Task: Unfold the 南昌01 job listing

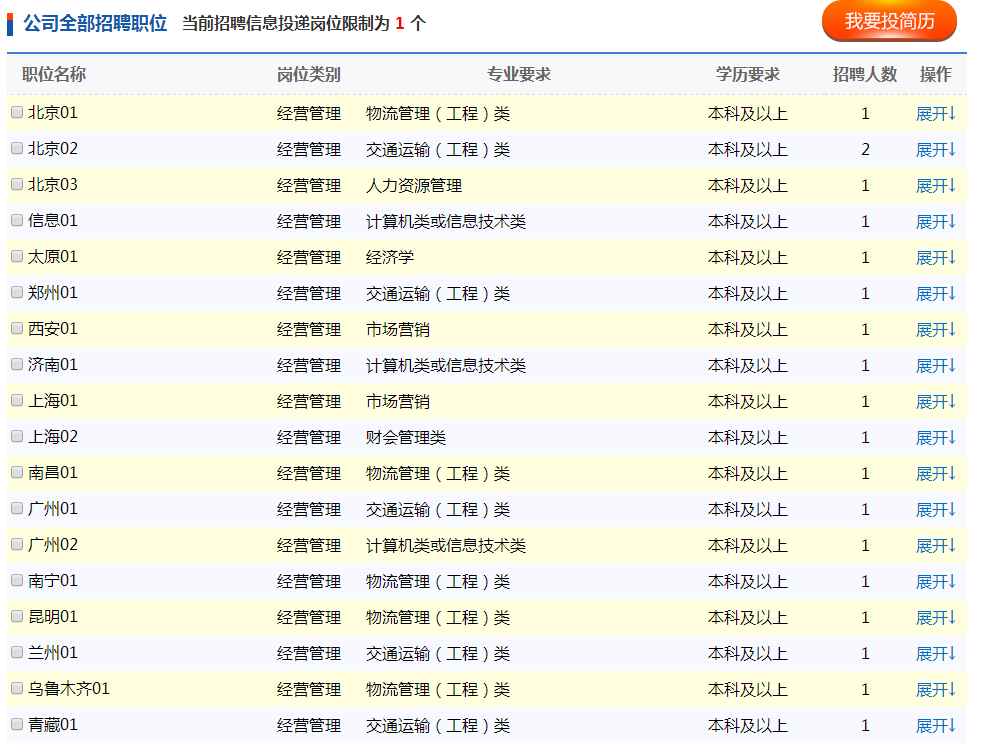Action: tap(935, 474)
